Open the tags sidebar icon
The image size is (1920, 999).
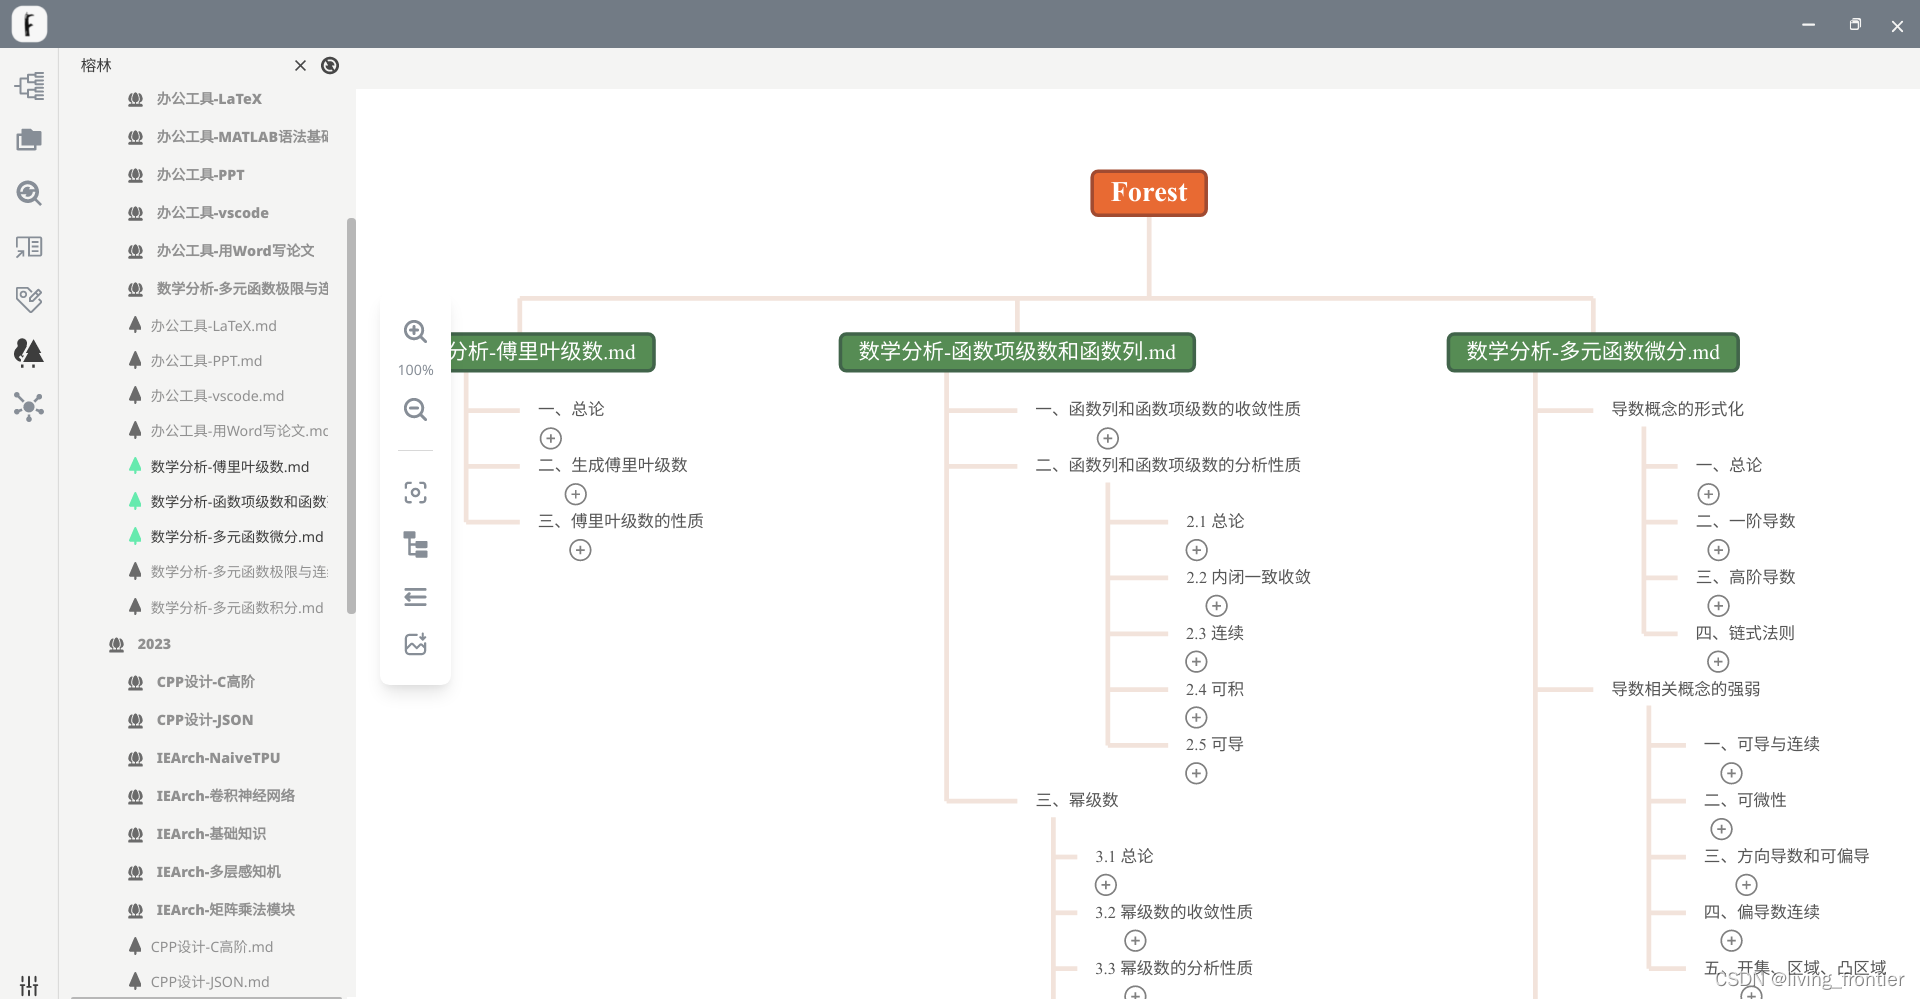point(29,299)
